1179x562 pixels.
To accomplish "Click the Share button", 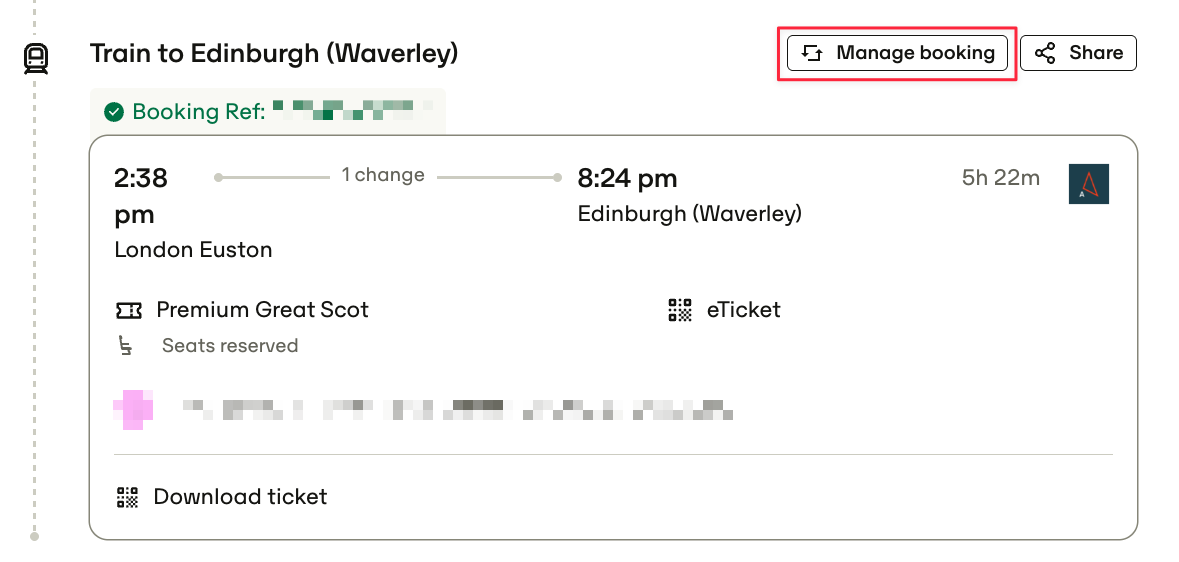I will 1077,53.
